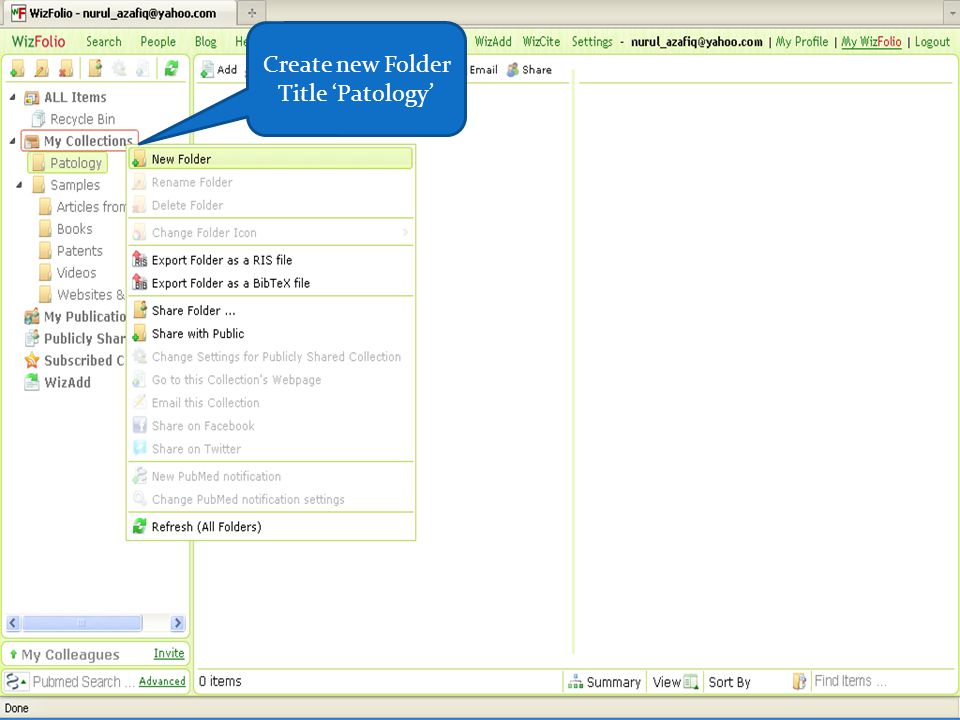Collapse the Samples folder node

(19, 184)
